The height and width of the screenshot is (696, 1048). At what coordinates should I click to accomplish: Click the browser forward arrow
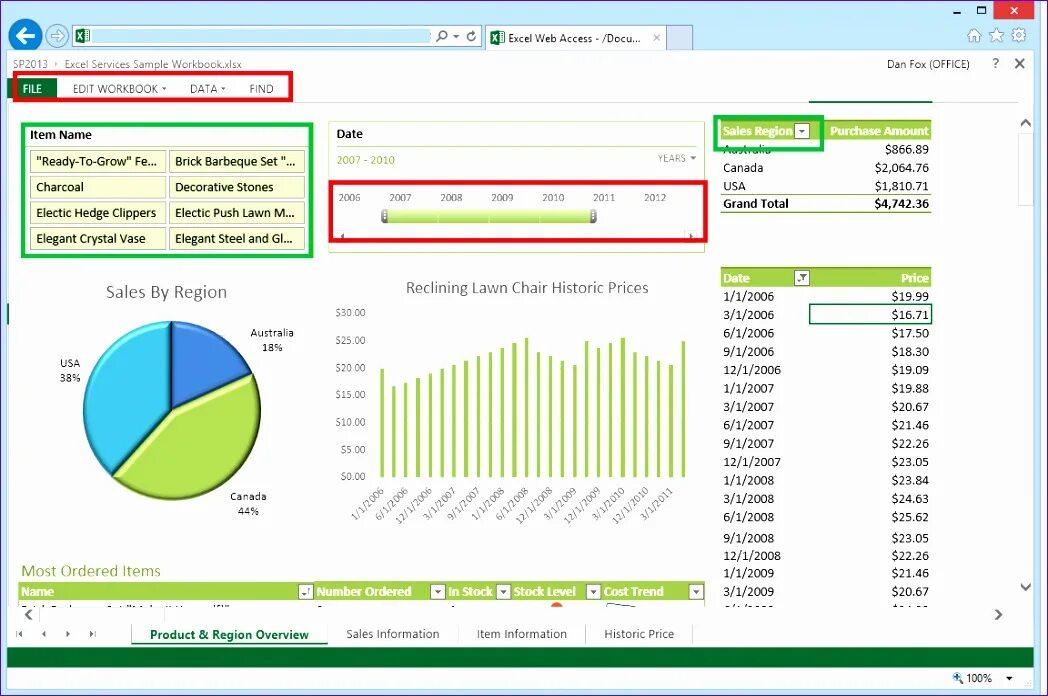[x=57, y=36]
